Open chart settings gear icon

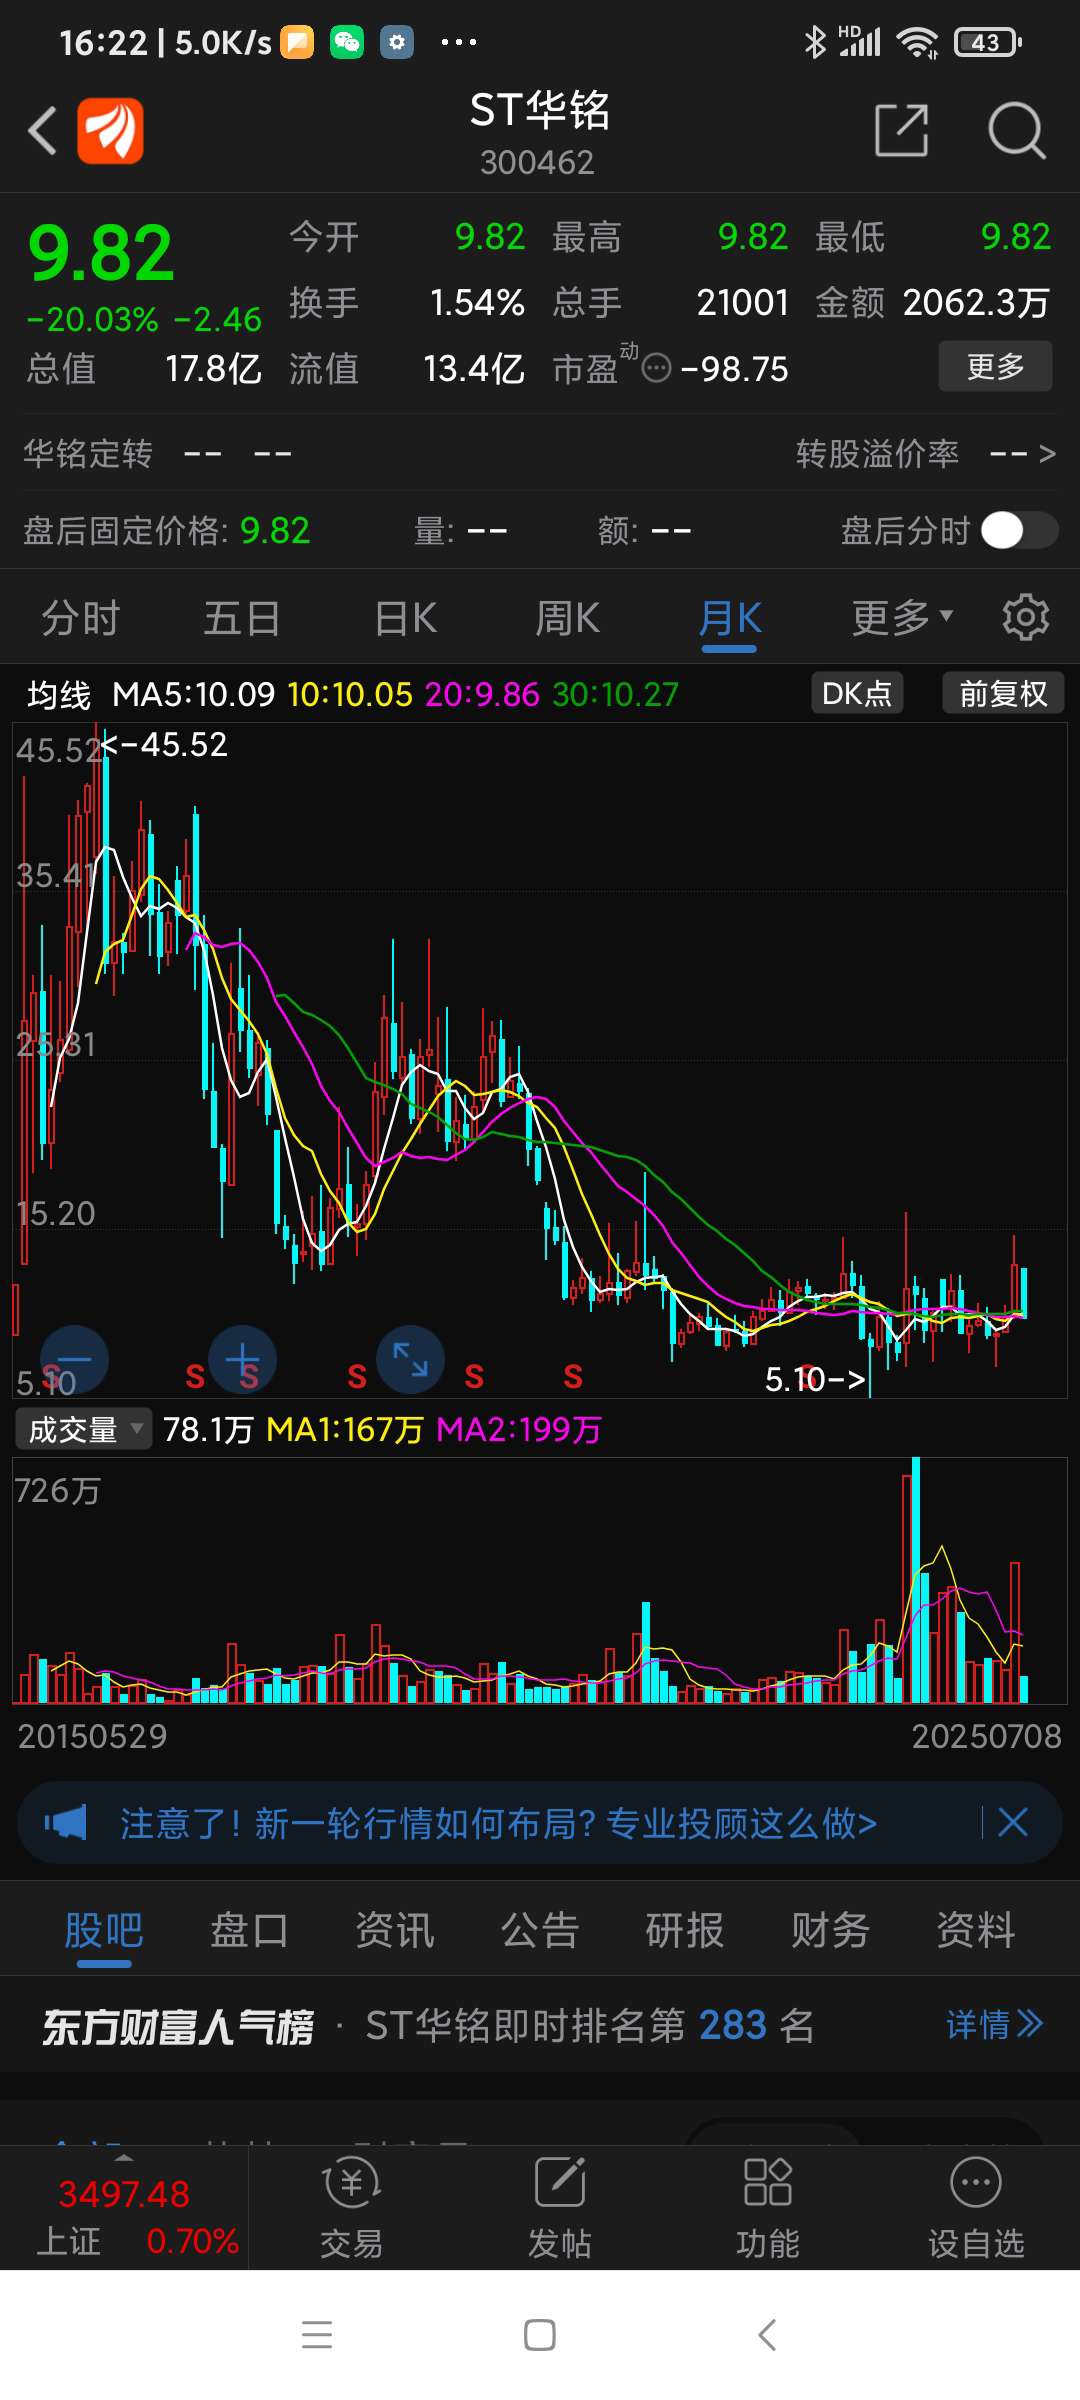pos(1025,617)
